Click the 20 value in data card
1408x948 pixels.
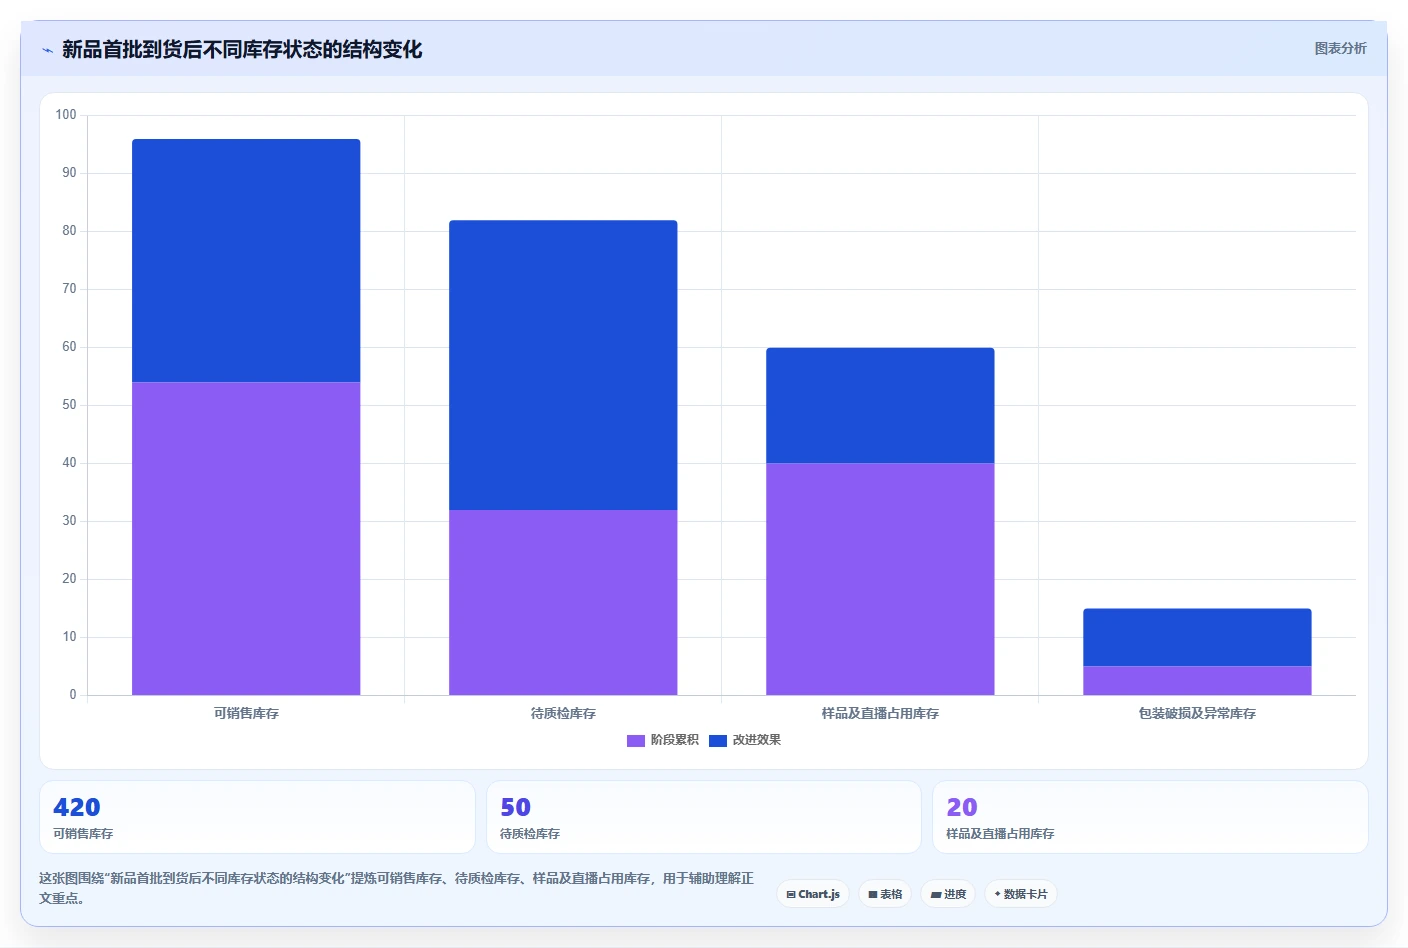click(962, 807)
